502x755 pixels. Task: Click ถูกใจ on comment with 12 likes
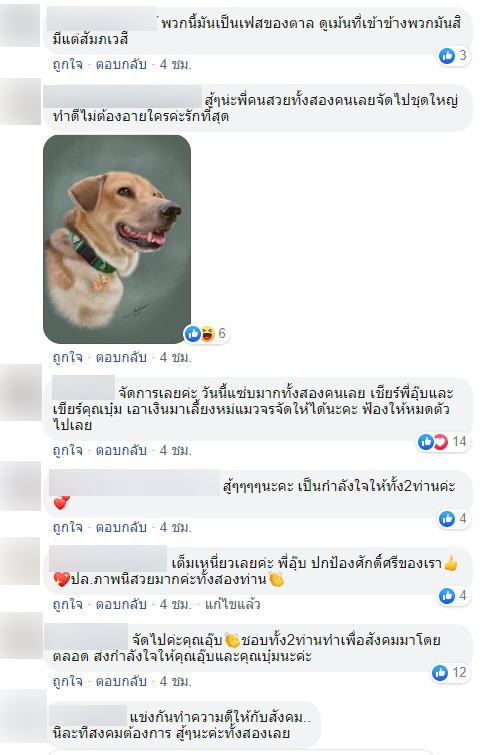tap(67, 681)
